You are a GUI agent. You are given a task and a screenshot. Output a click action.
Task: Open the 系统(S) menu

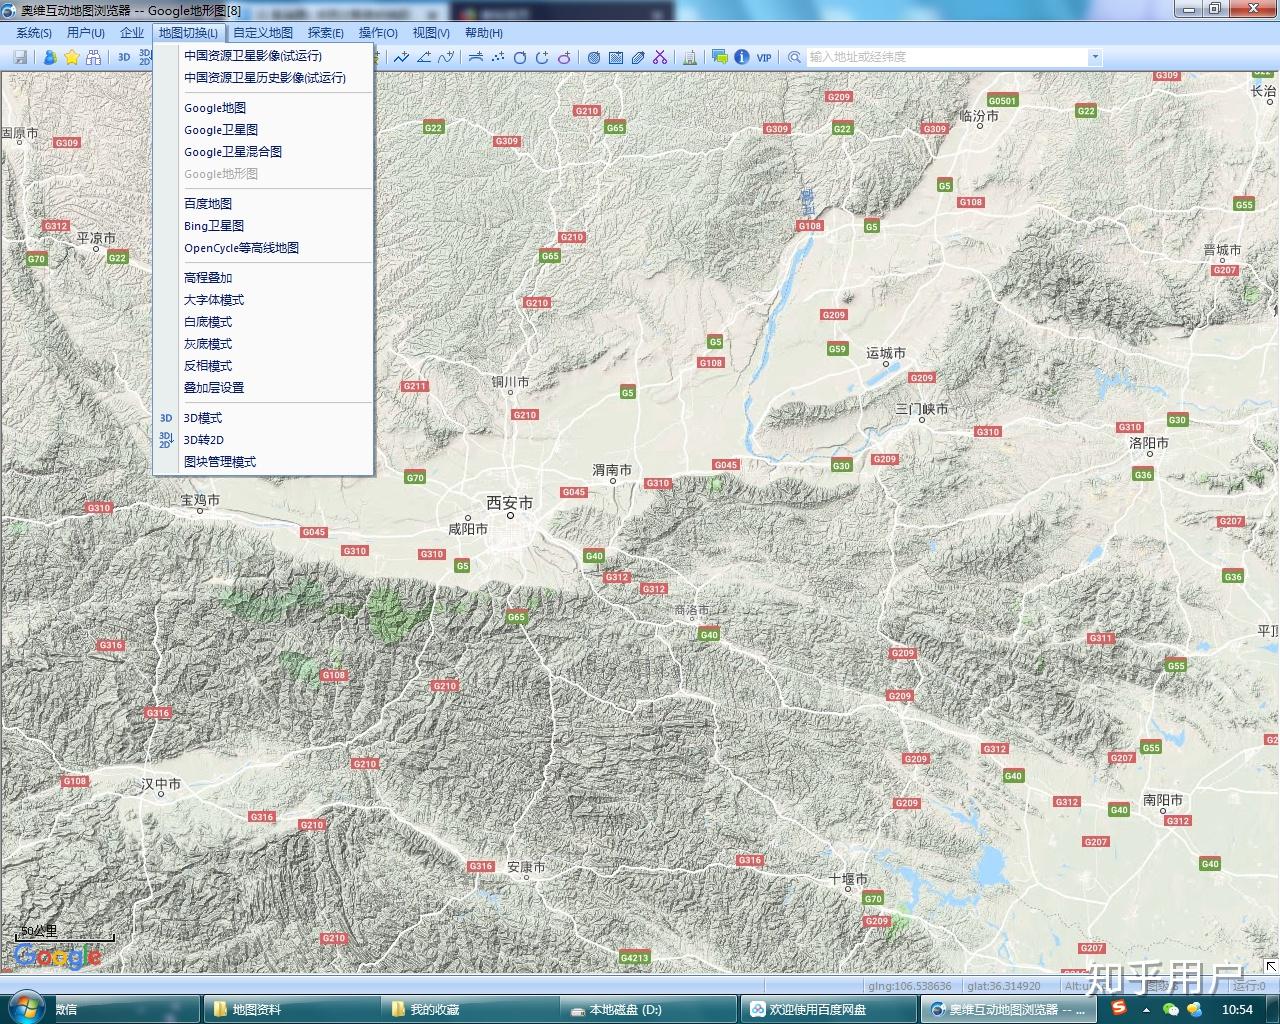point(34,33)
